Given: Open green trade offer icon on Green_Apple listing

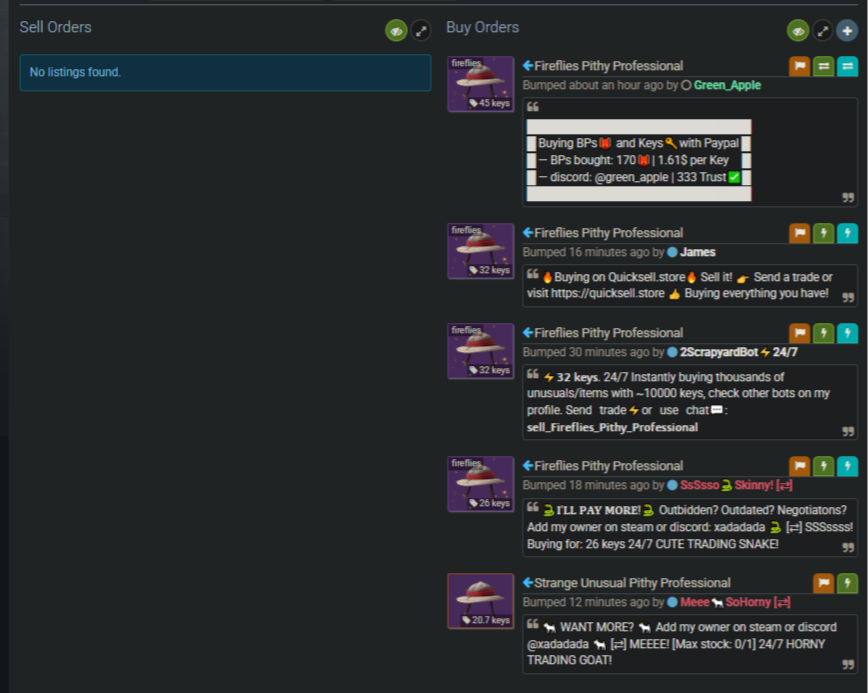Looking at the screenshot, I should click(824, 66).
